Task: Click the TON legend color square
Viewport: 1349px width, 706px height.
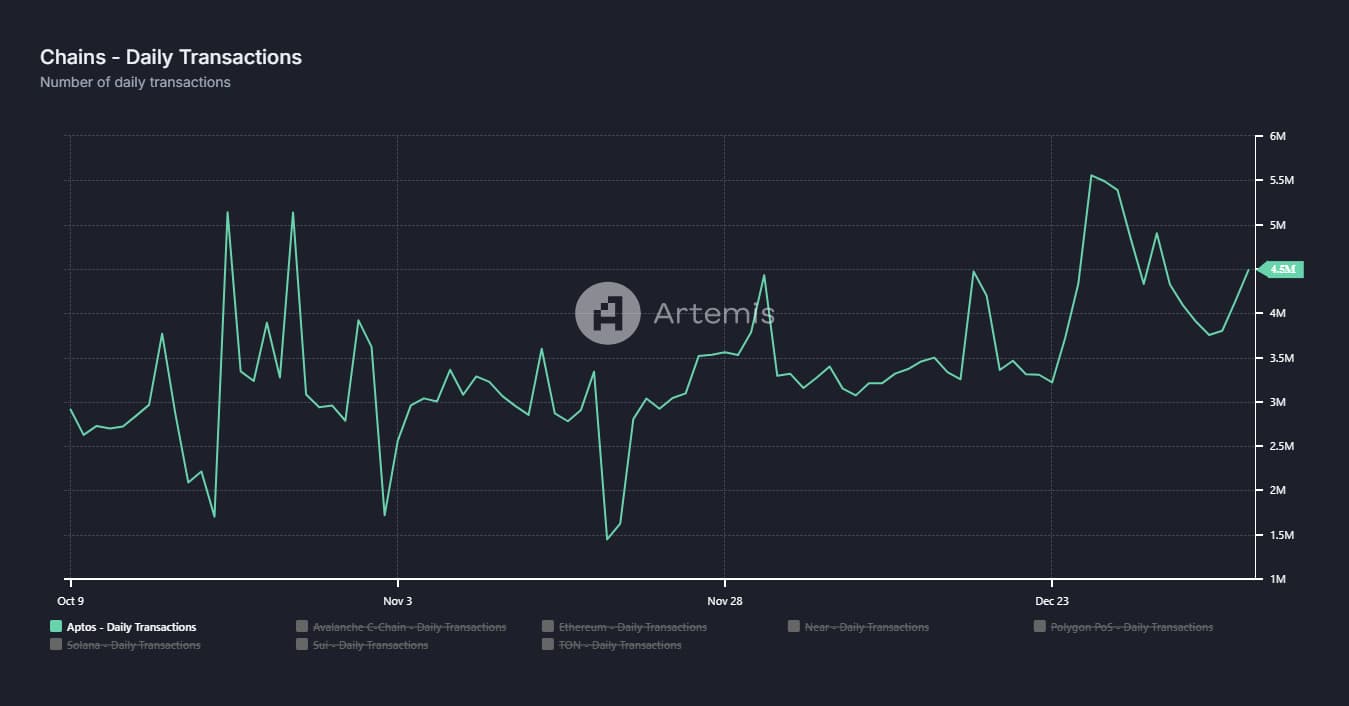Action: (548, 645)
